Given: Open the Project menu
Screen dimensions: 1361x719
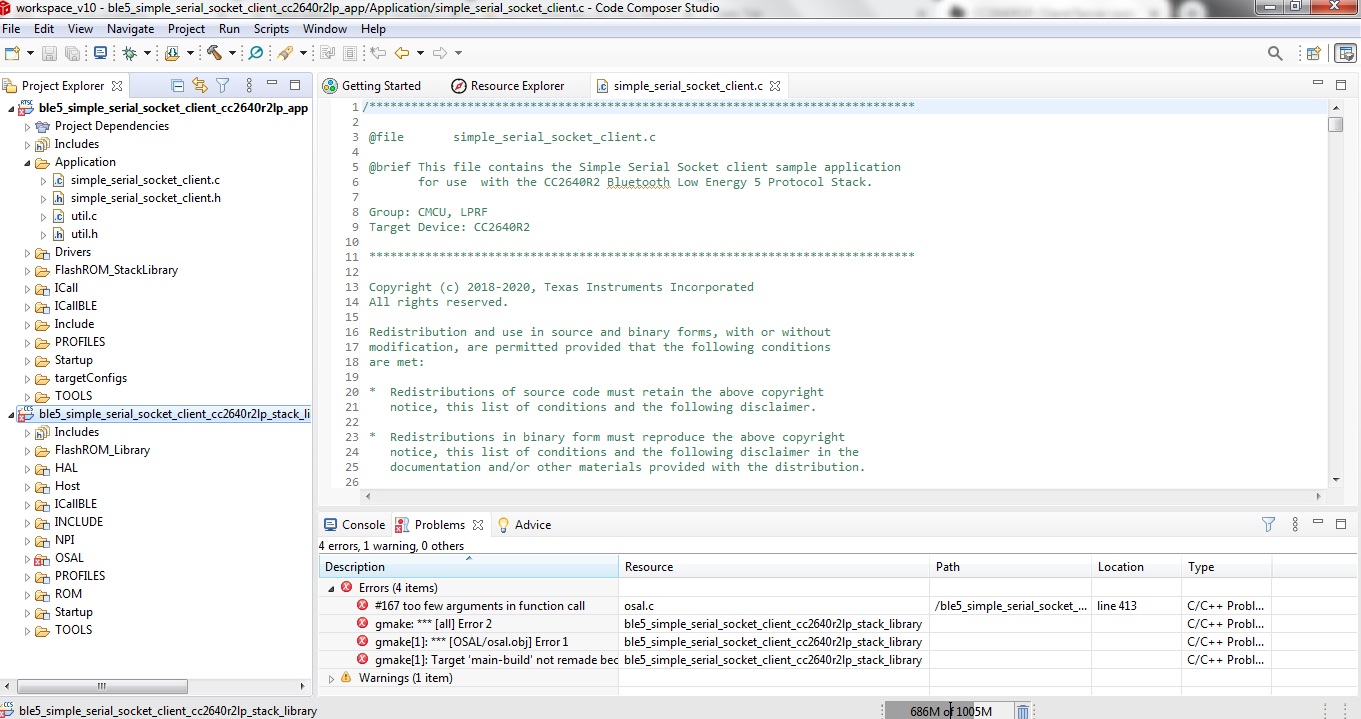Looking at the screenshot, I should (186, 29).
